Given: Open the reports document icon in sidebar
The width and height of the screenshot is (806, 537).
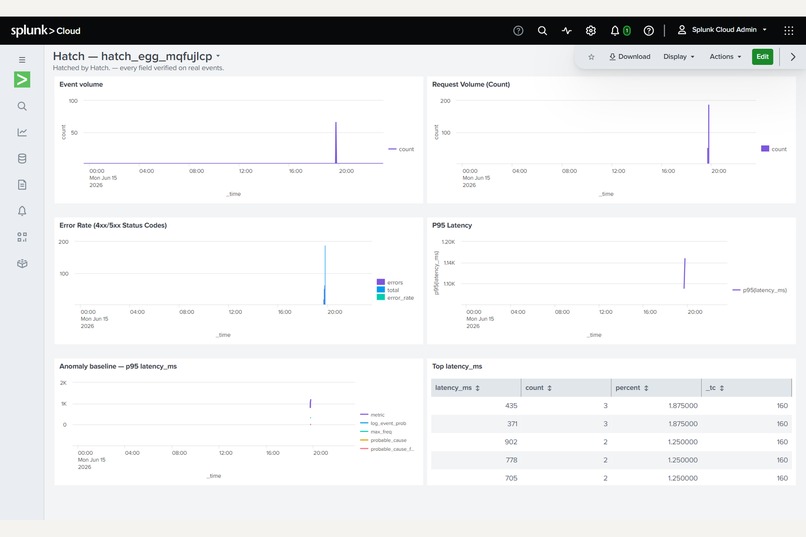Looking at the screenshot, I should (22, 185).
